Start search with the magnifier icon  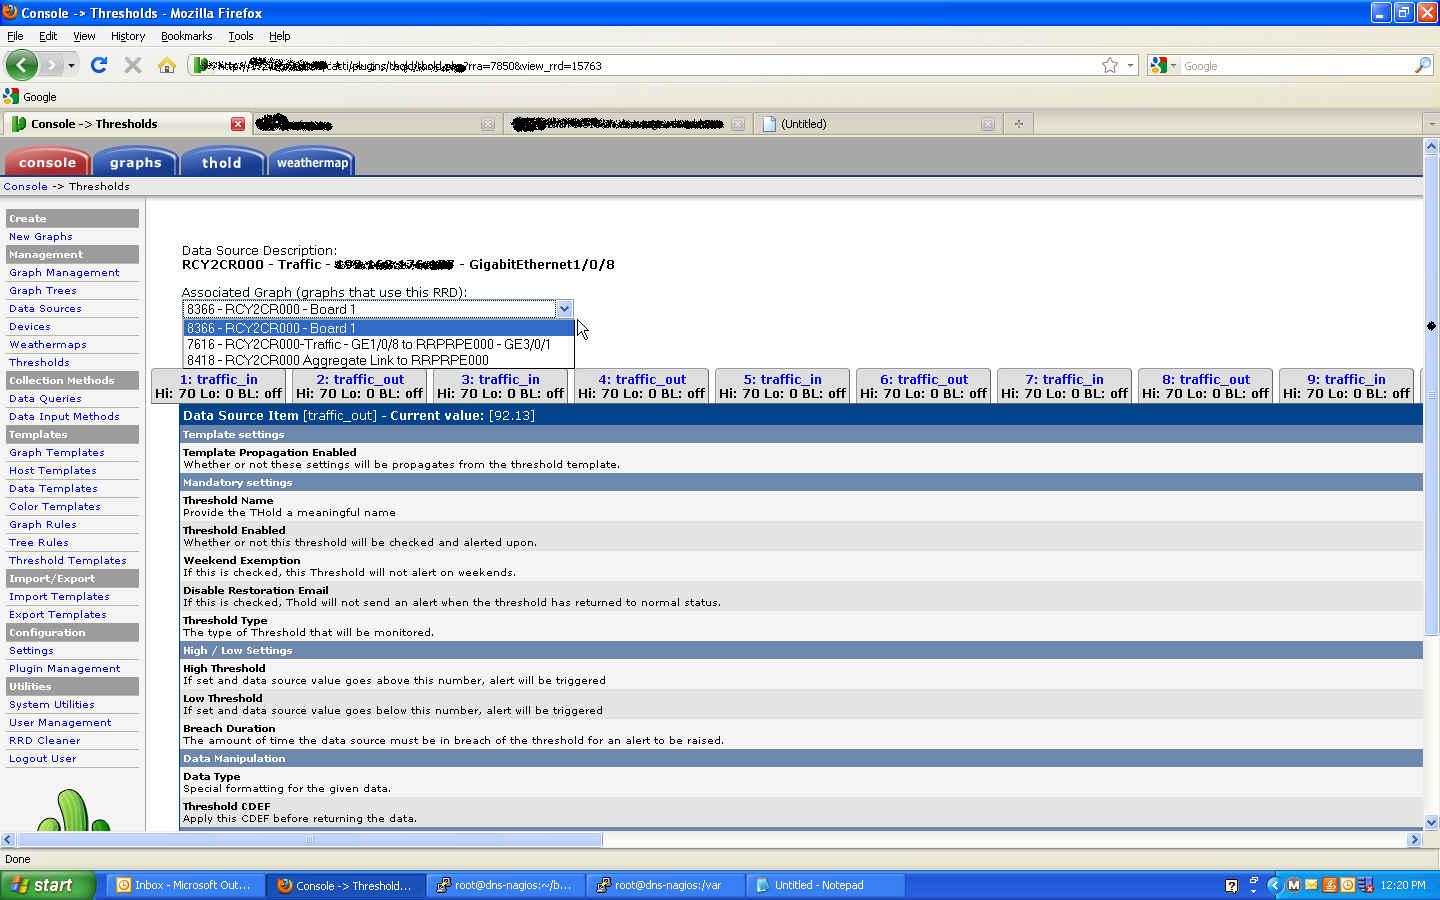pos(1423,65)
